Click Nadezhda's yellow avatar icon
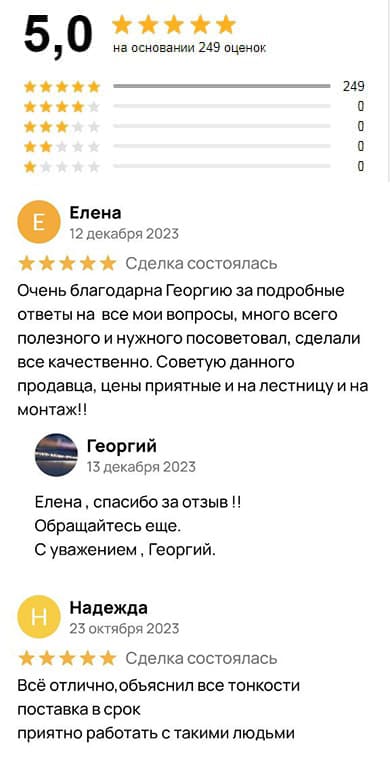Viewport: 390px width, 781px height. 38,617
